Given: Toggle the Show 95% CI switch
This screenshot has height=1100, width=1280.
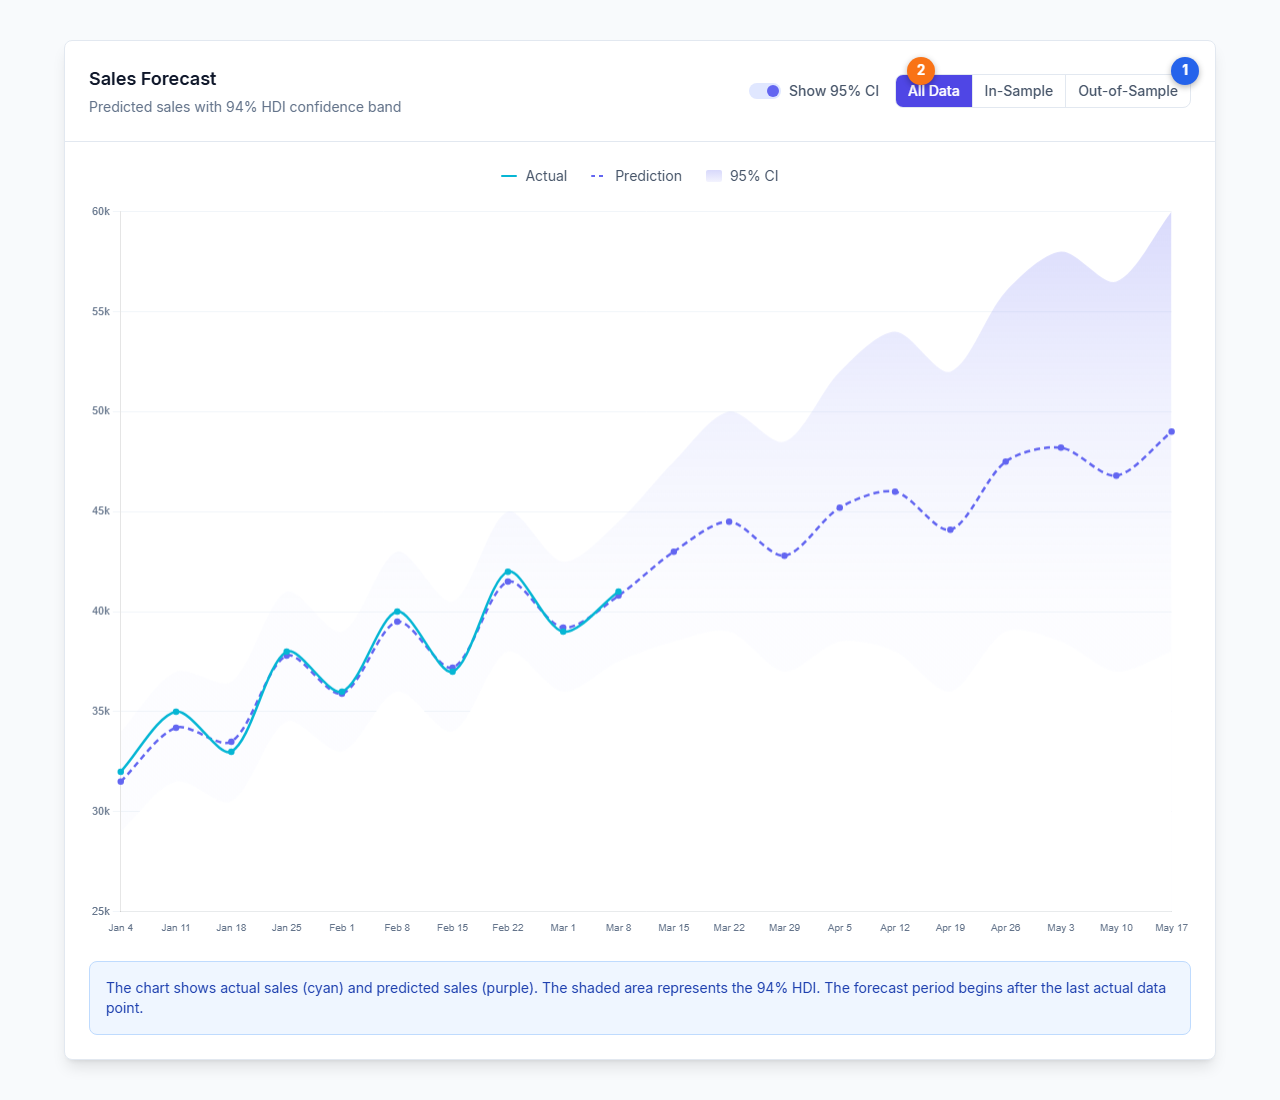Looking at the screenshot, I should click(764, 91).
